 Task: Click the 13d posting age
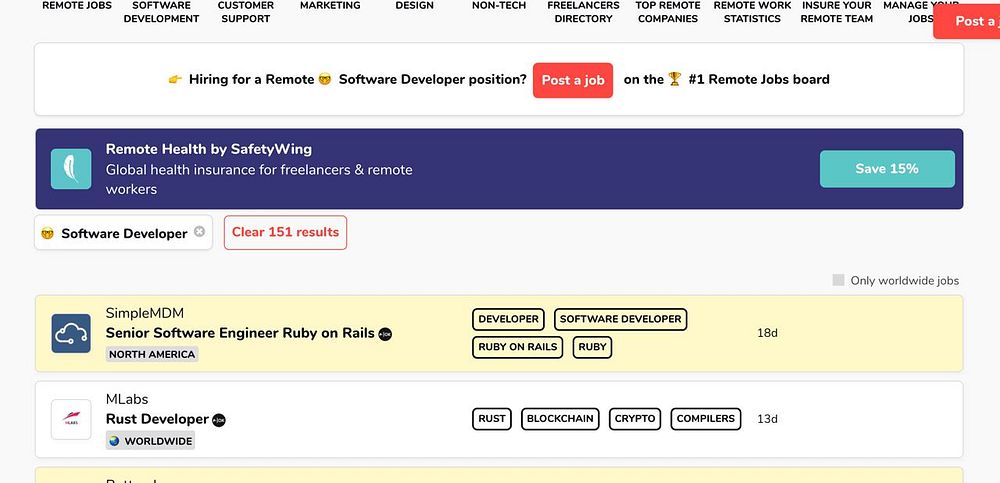coord(767,419)
